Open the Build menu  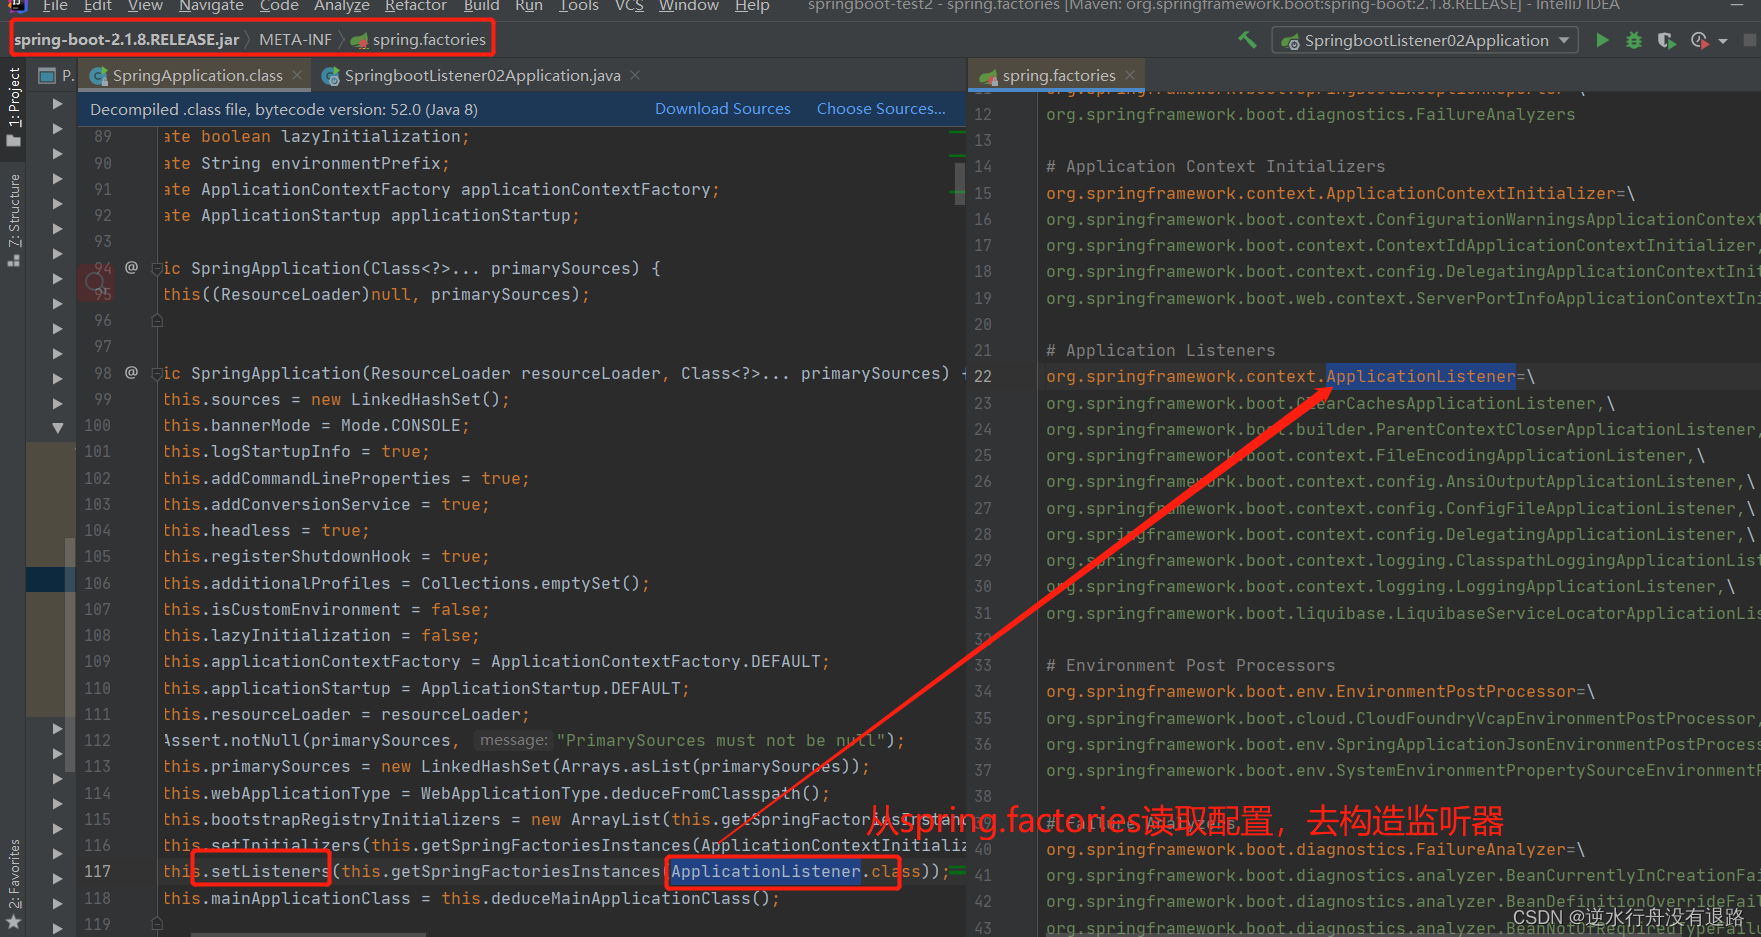point(481,6)
